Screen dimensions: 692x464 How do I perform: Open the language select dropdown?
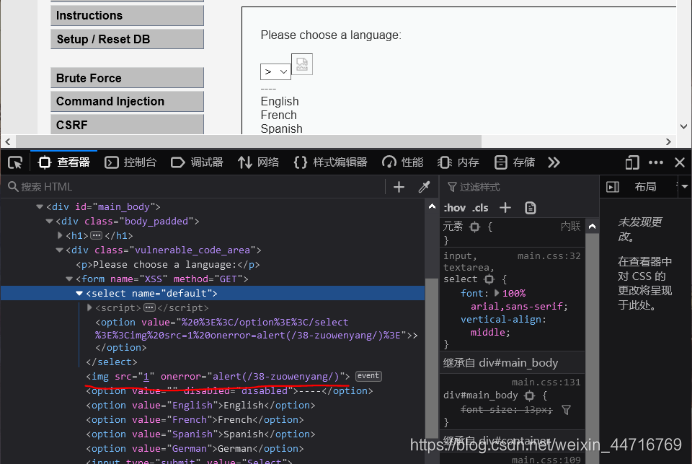click(275, 72)
